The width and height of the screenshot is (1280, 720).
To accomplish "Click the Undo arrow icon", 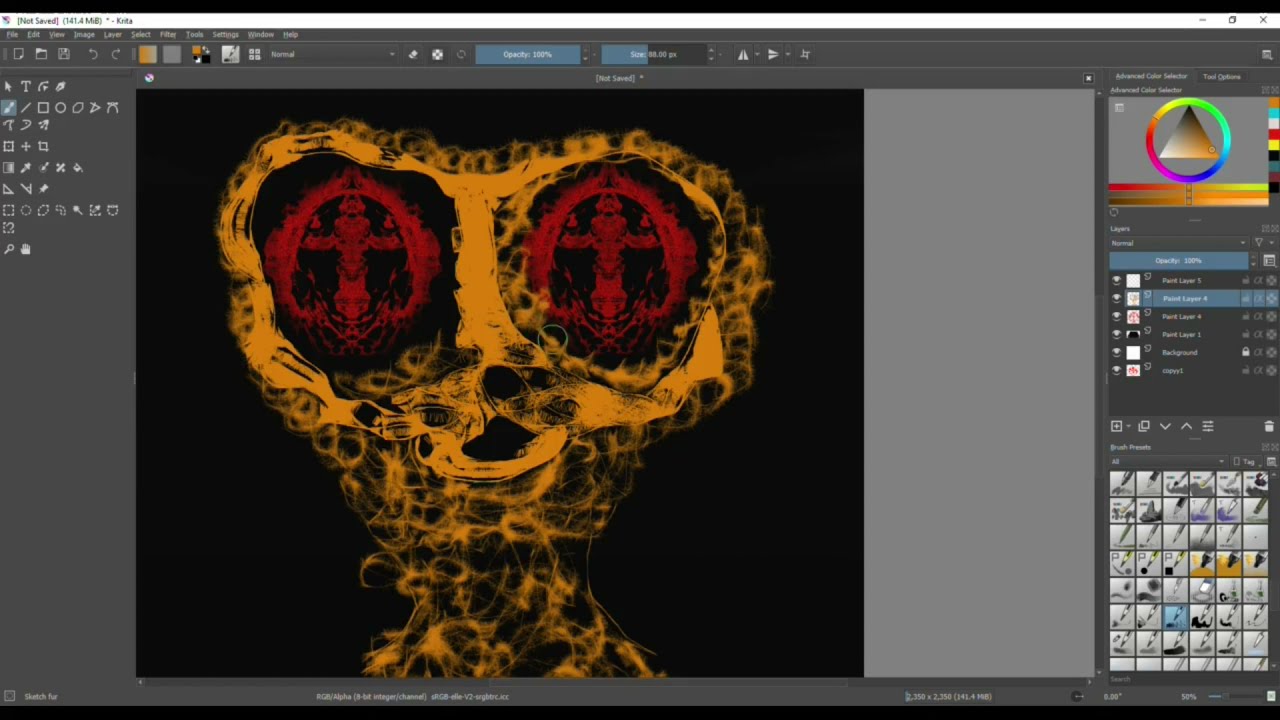I will 93,54.
